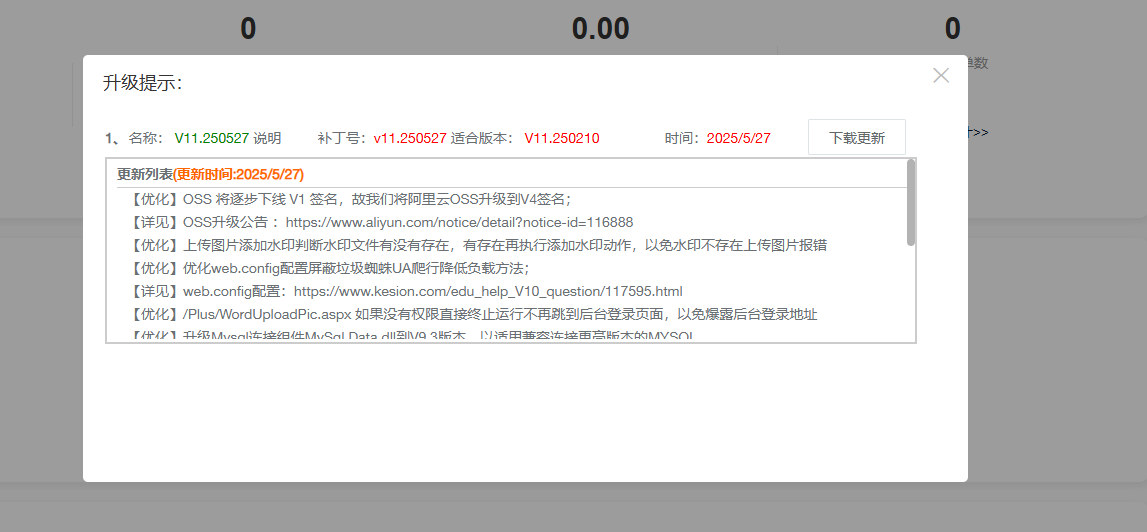Select the web.config 屏蔽垃圾蜘蛛 entry line

tap(329, 268)
